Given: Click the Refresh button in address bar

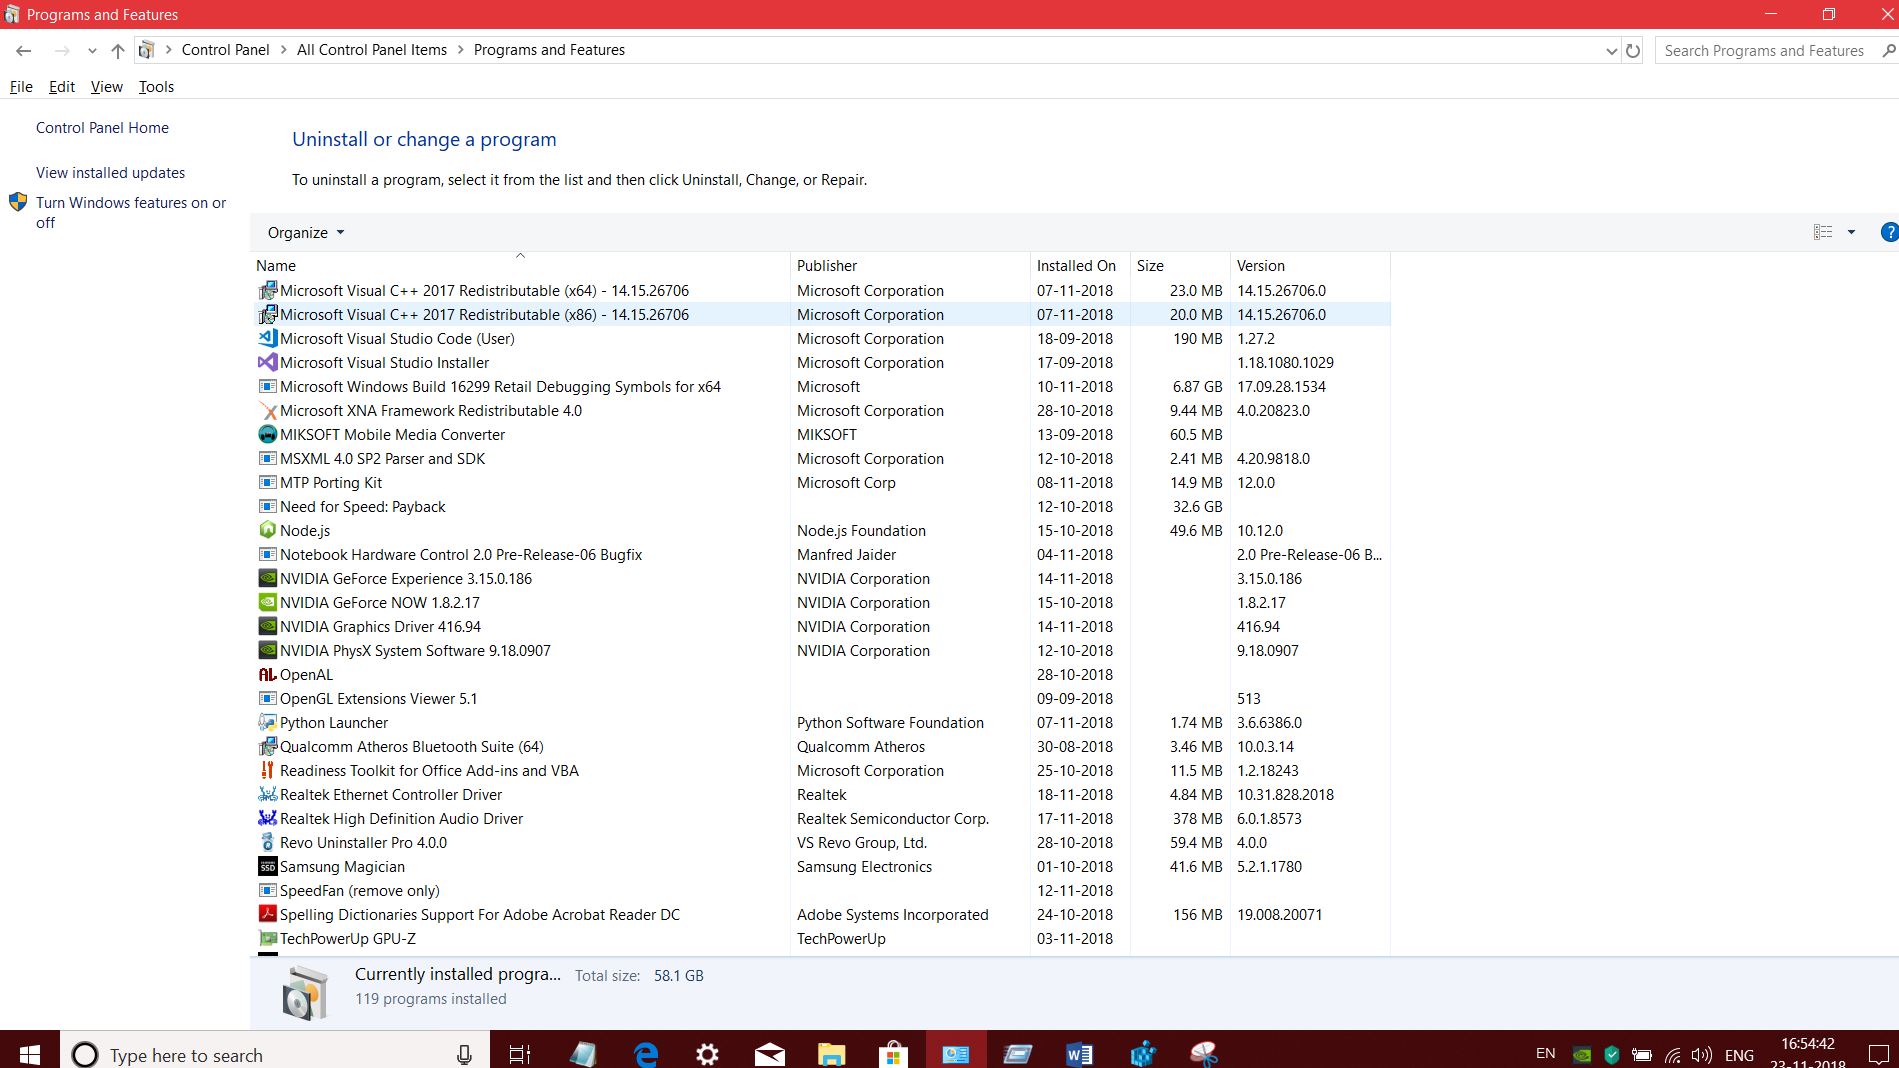Looking at the screenshot, I should 1633,50.
